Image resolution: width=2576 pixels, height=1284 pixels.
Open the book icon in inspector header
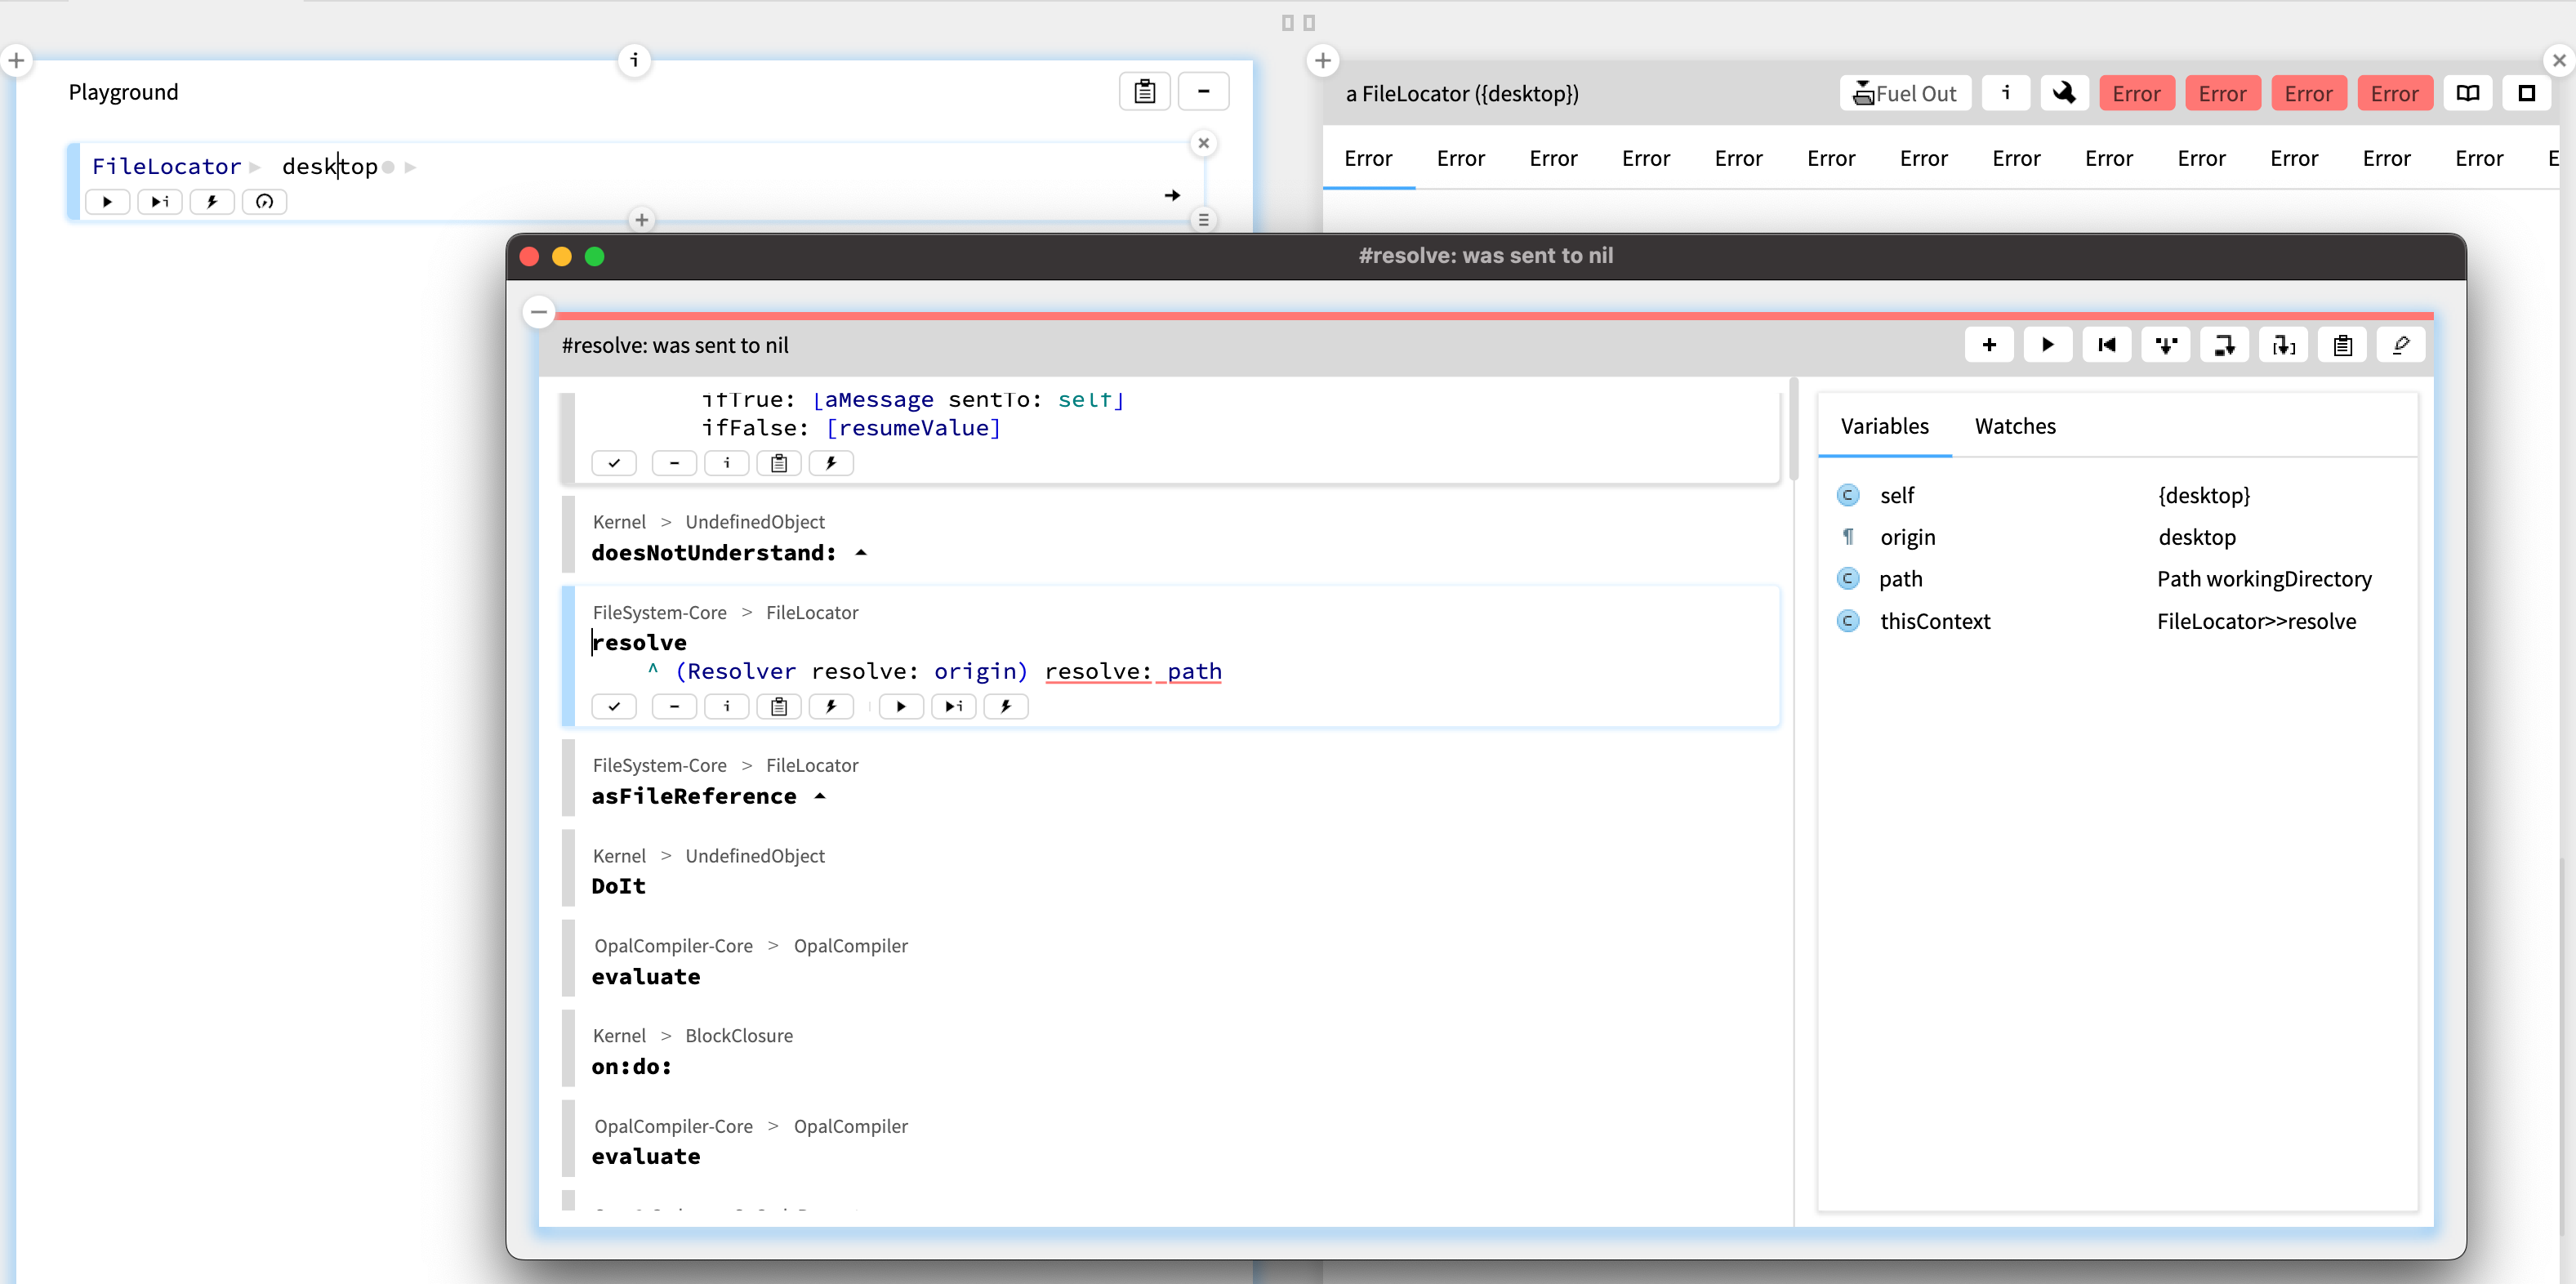[2467, 93]
